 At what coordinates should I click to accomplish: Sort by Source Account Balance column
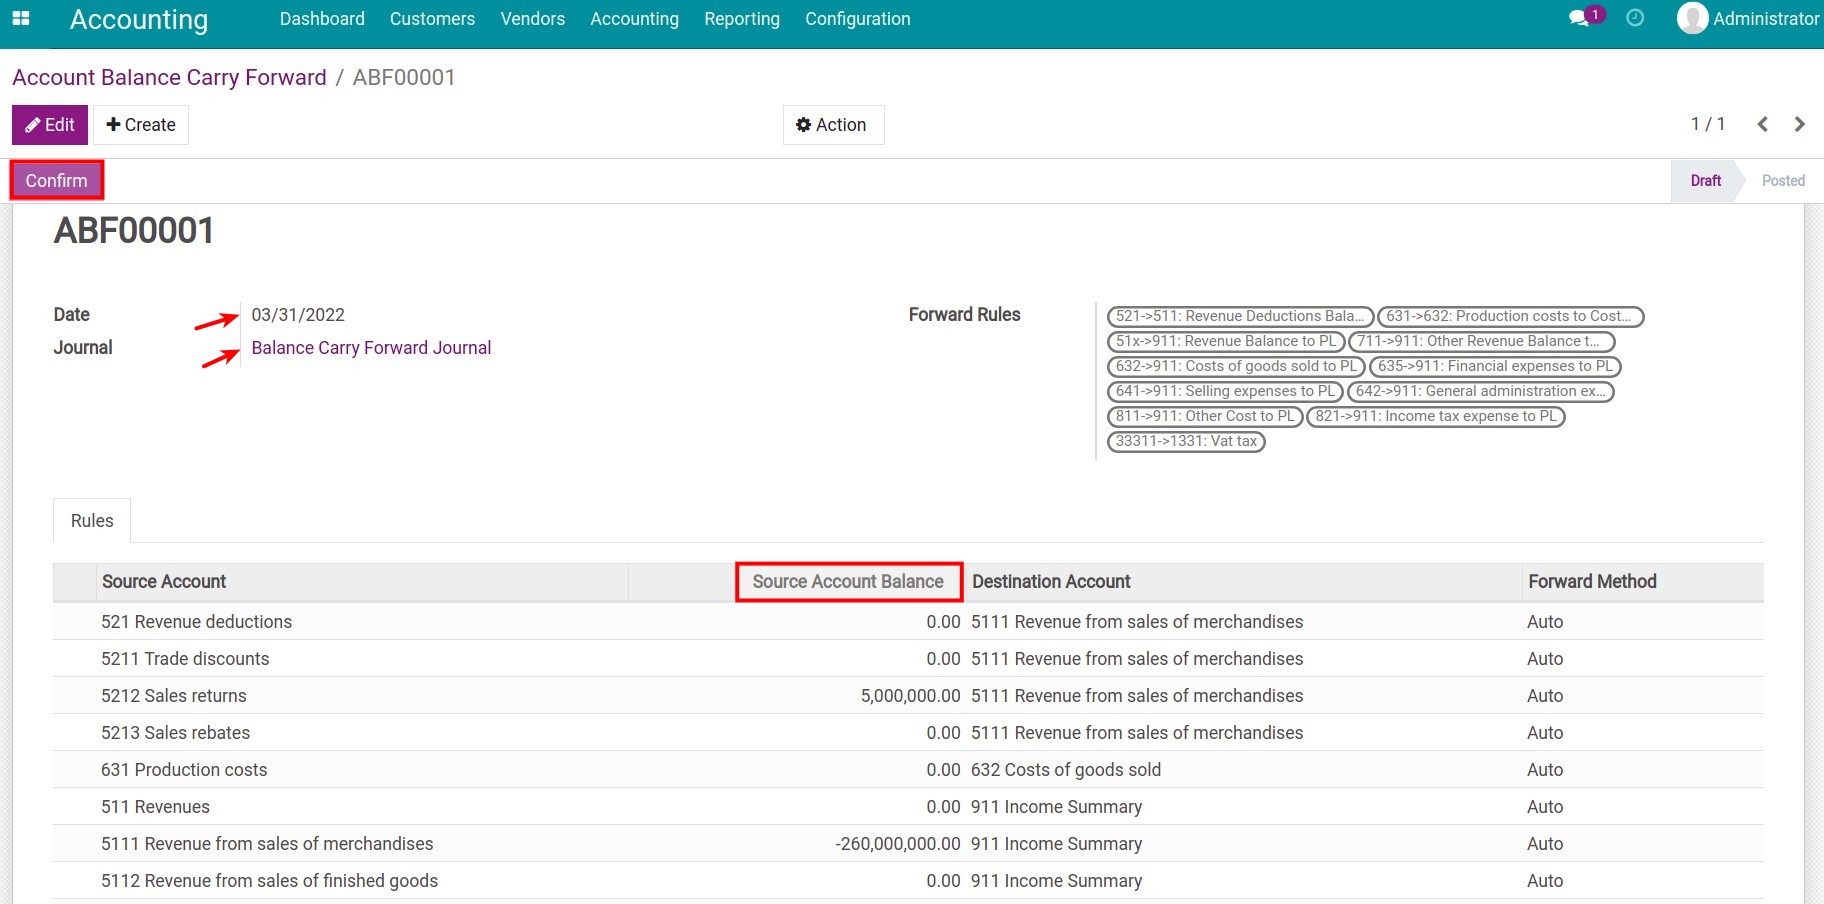[x=847, y=582]
